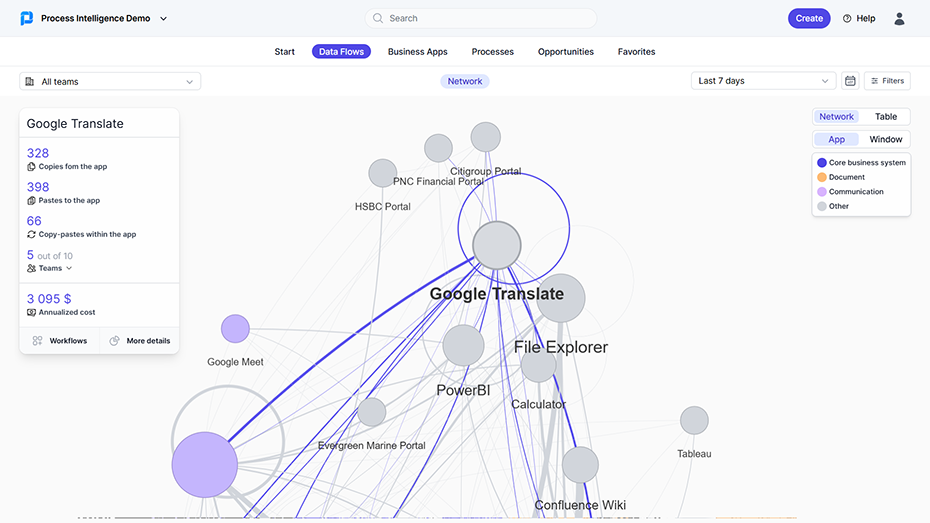The image size is (930, 523).
Task: Click the 66 copy-pastes count
Action: [34, 221]
